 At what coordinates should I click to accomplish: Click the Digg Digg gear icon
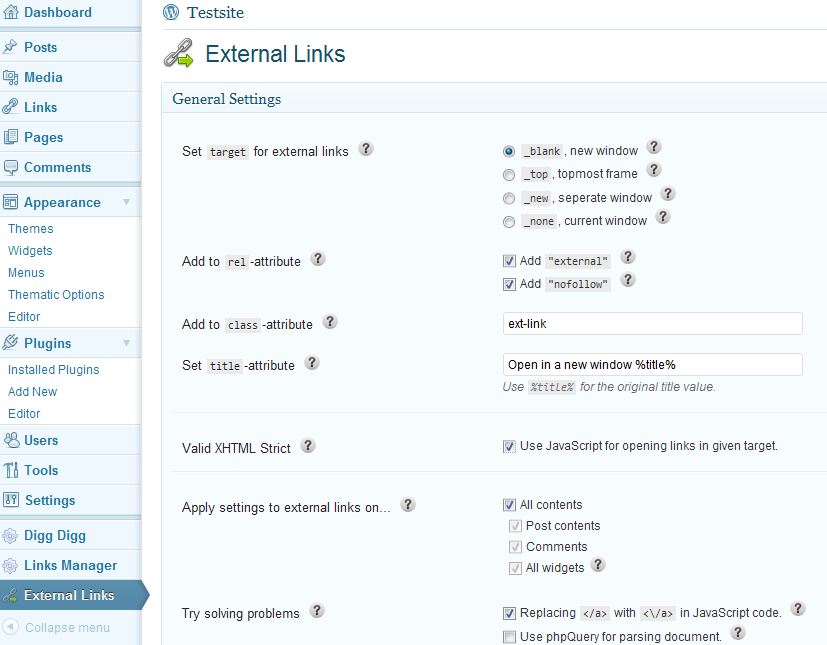(10, 535)
